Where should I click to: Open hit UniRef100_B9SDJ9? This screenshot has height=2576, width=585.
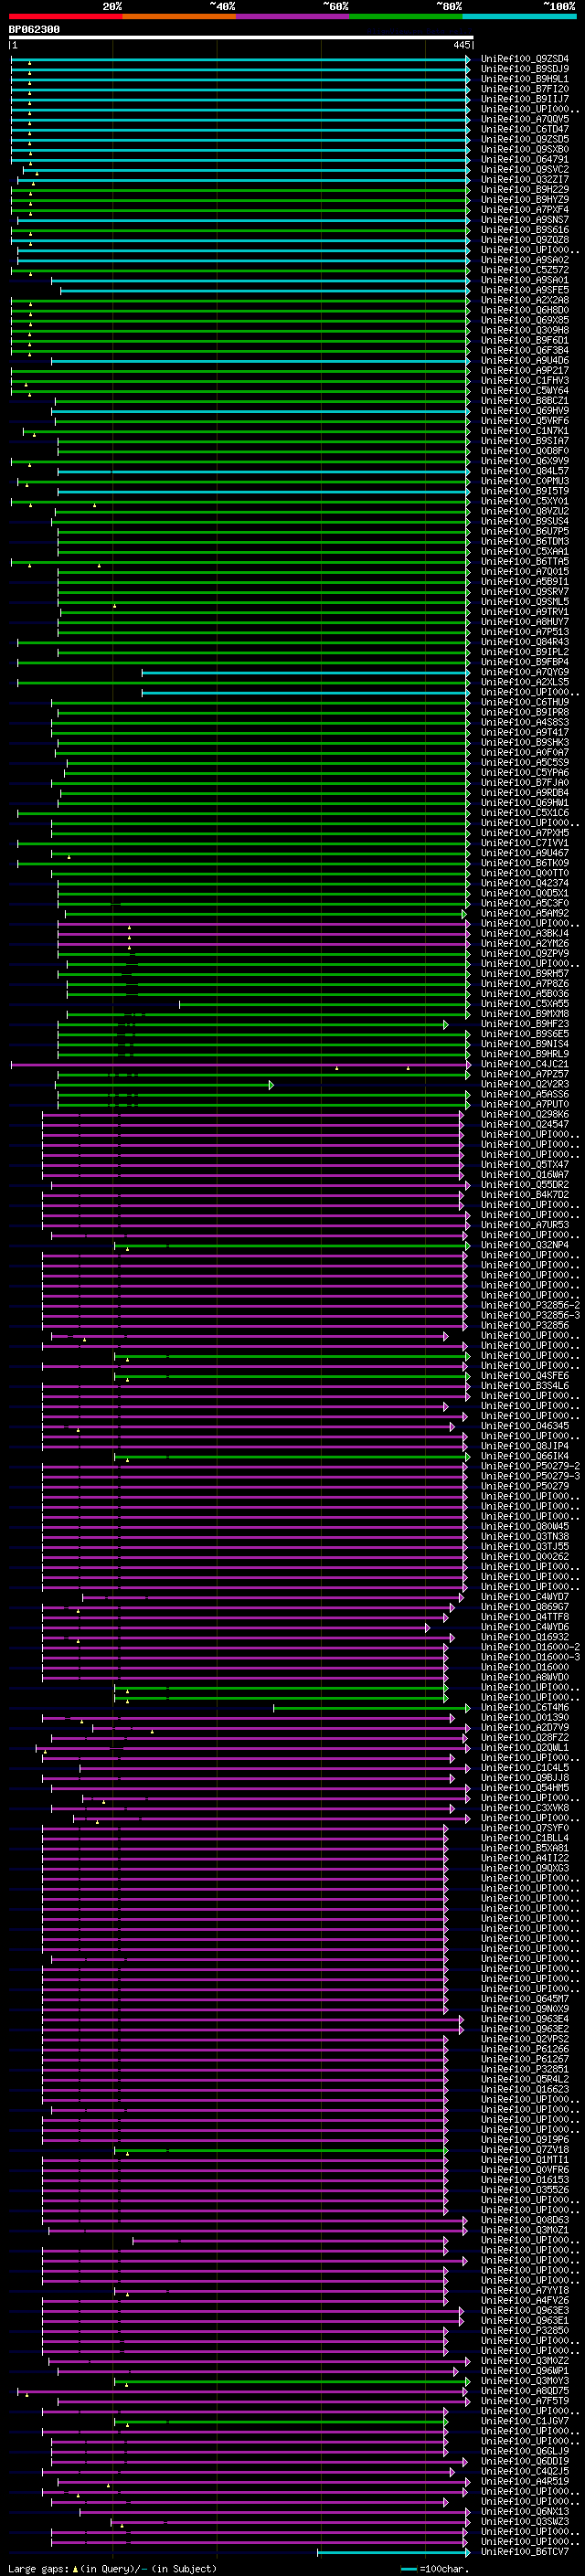(525, 69)
